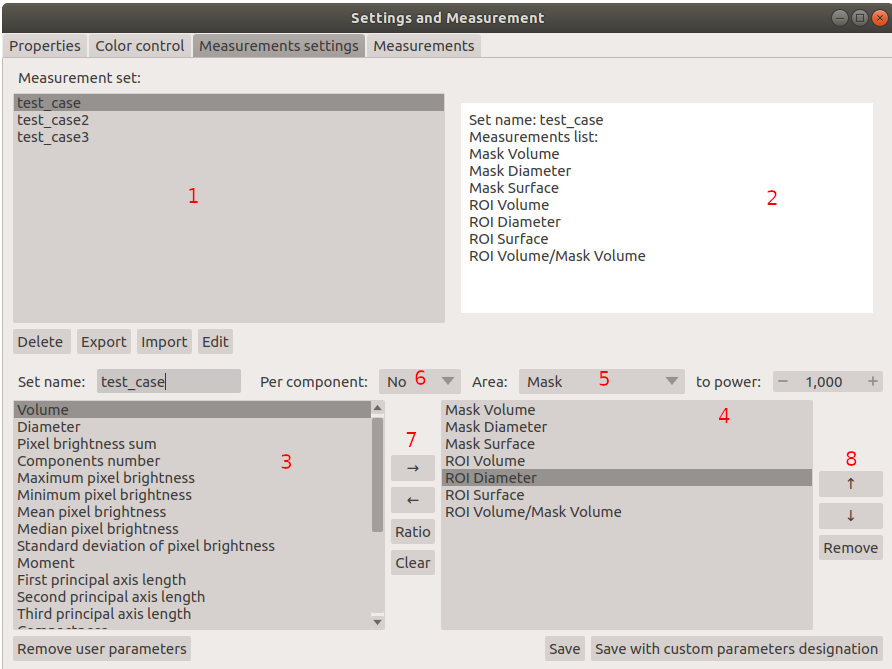Select Median pixel brightness item

[x=192, y=529]
